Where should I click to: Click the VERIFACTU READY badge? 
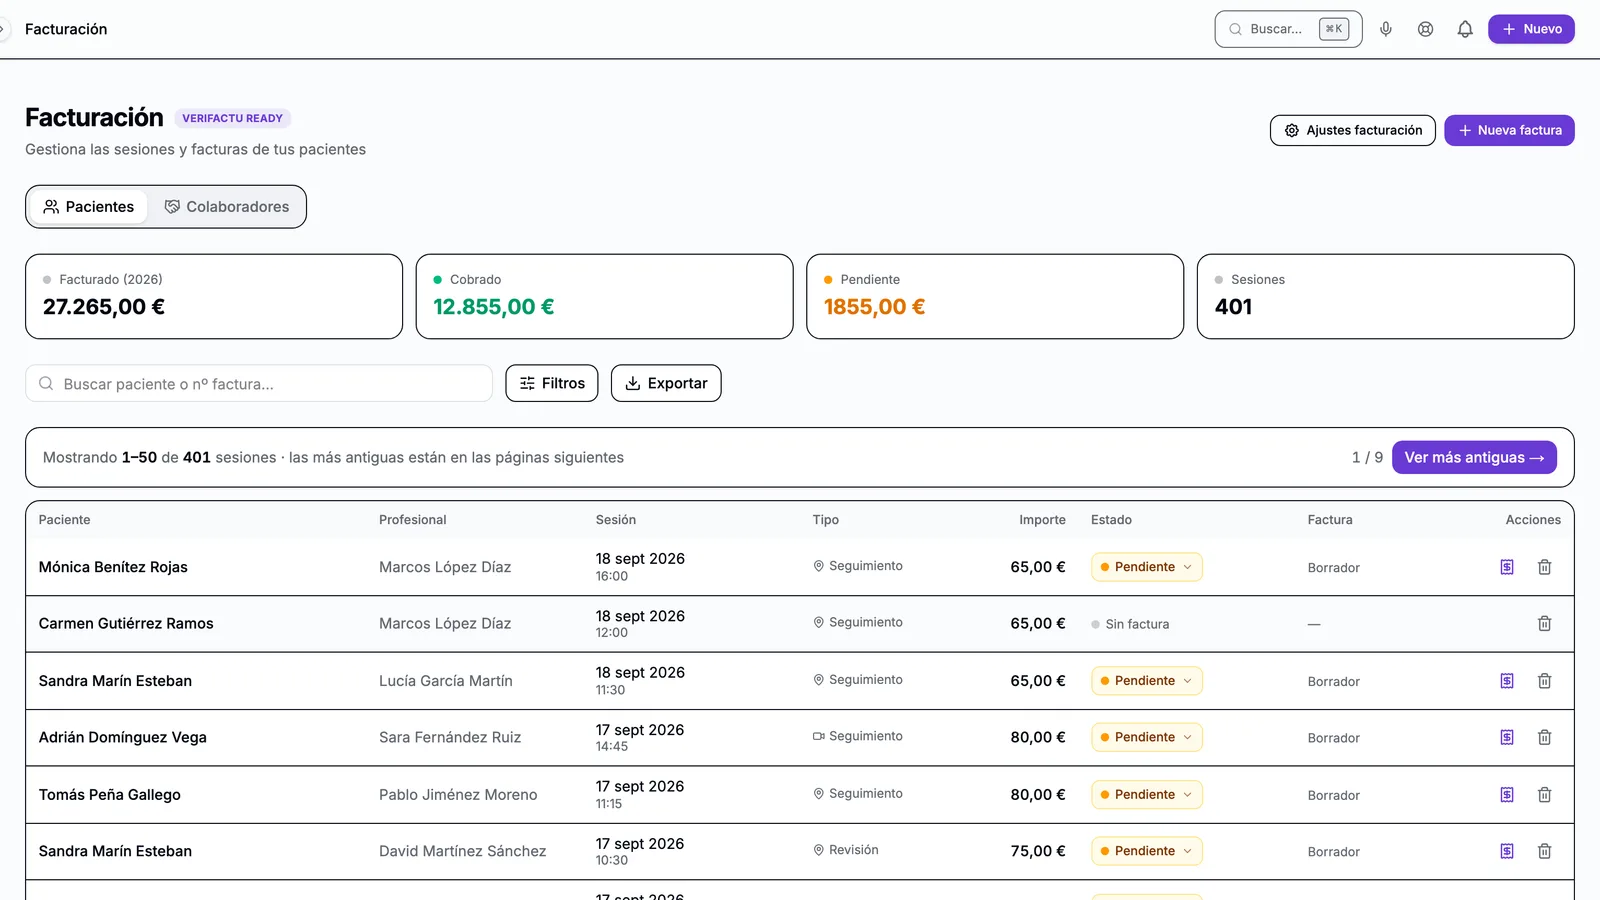232,118
